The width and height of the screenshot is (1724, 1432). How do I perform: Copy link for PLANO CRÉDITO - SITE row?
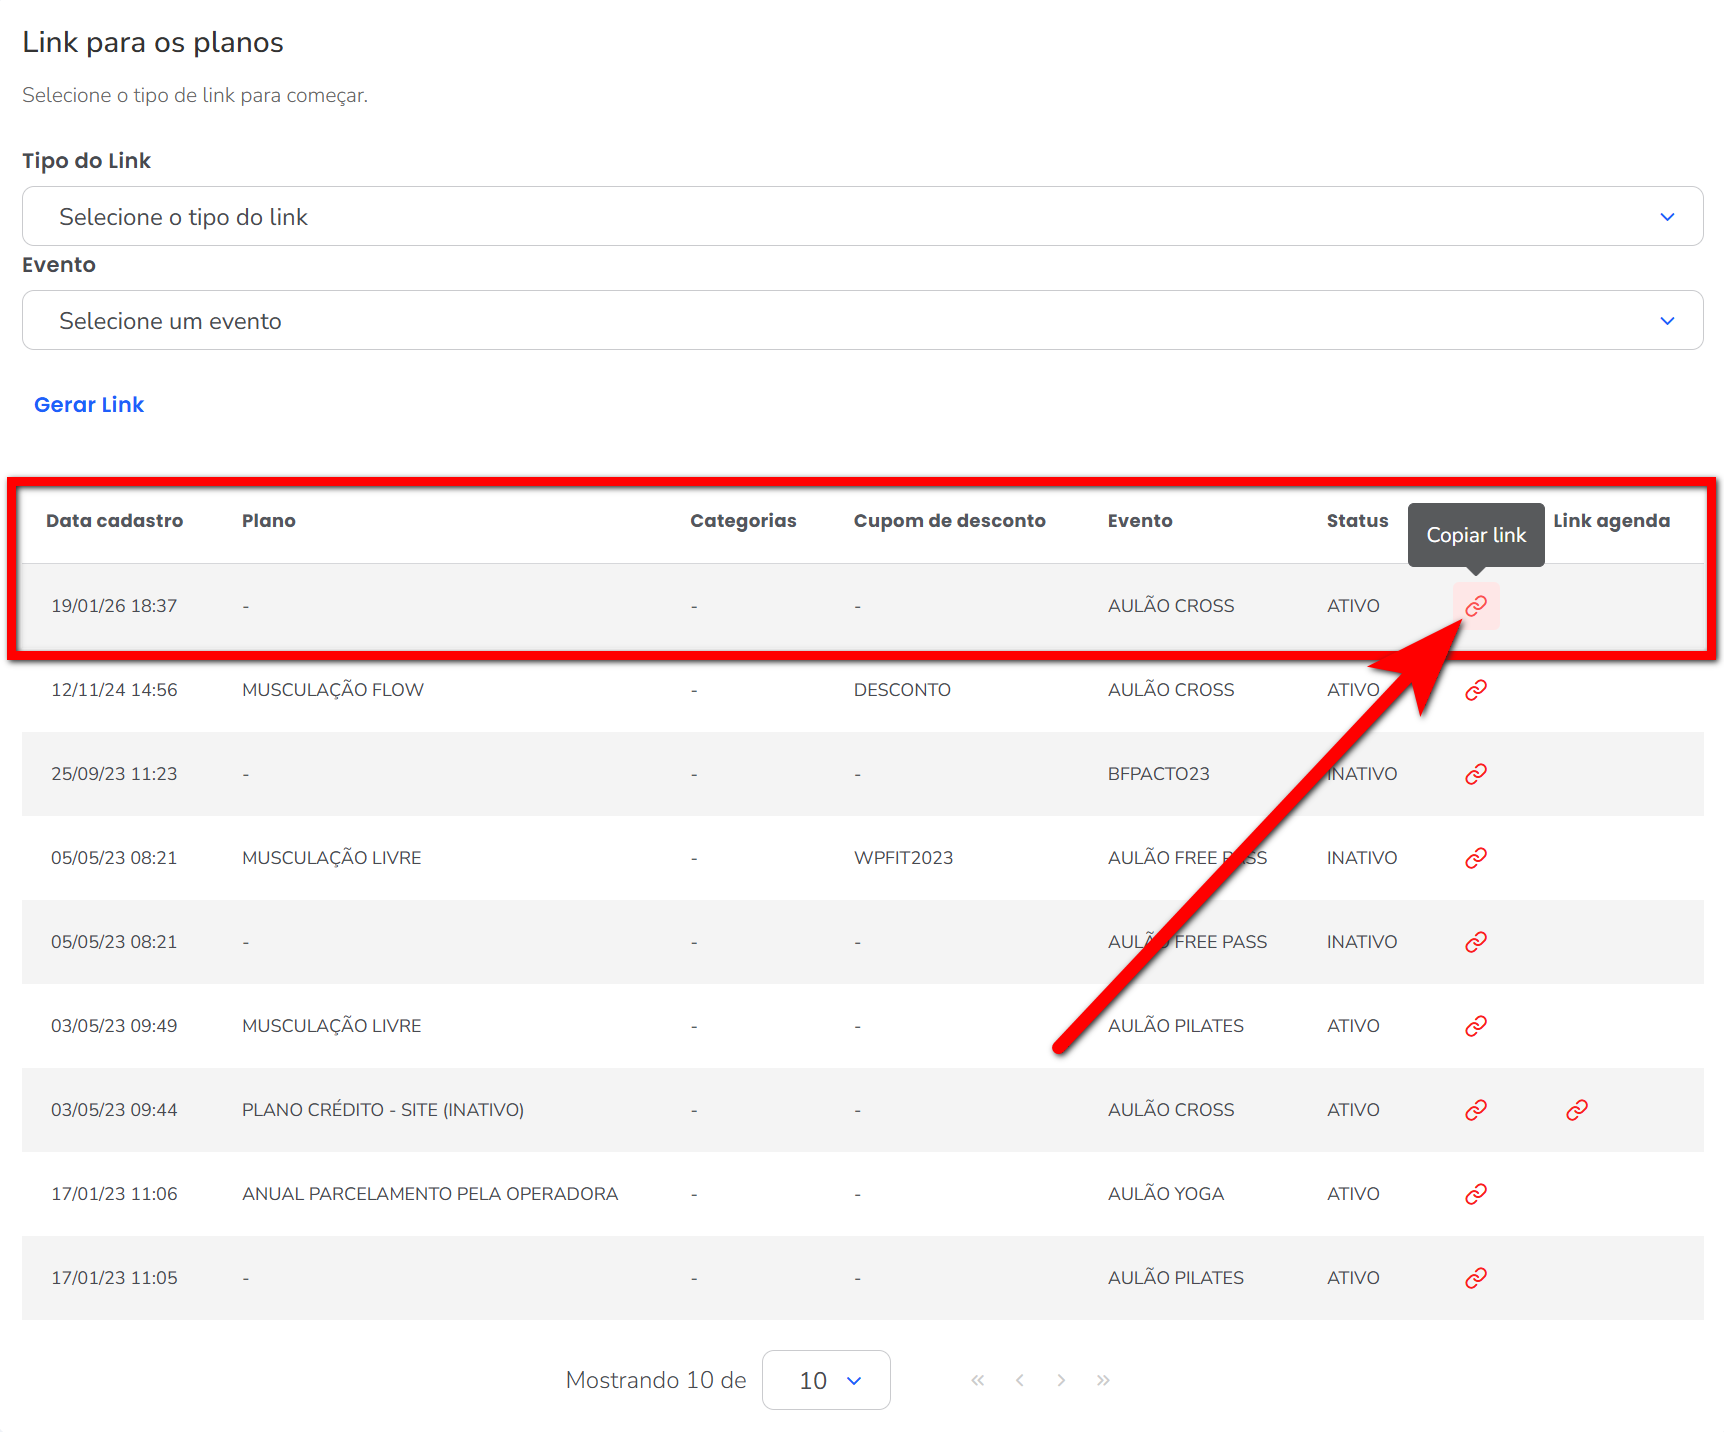(x=1476, y=1110)
